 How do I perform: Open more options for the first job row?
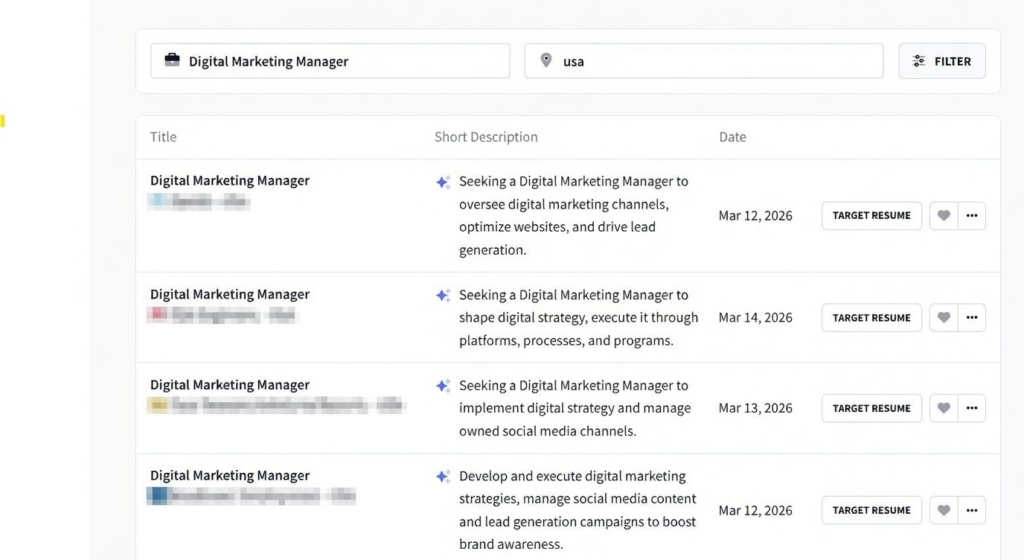(971, 216)
